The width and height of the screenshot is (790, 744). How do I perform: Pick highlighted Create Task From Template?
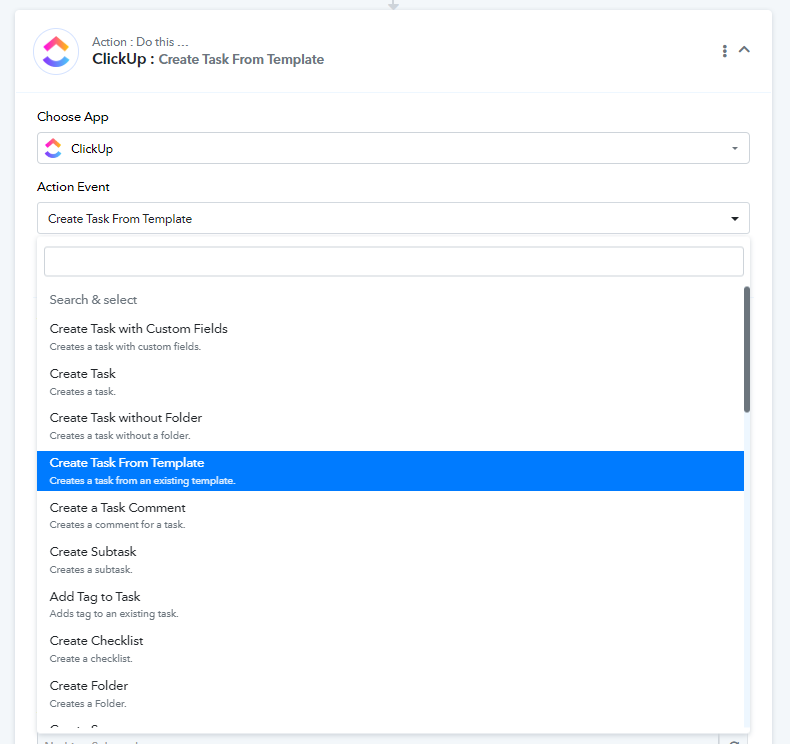tap(390, 471)
